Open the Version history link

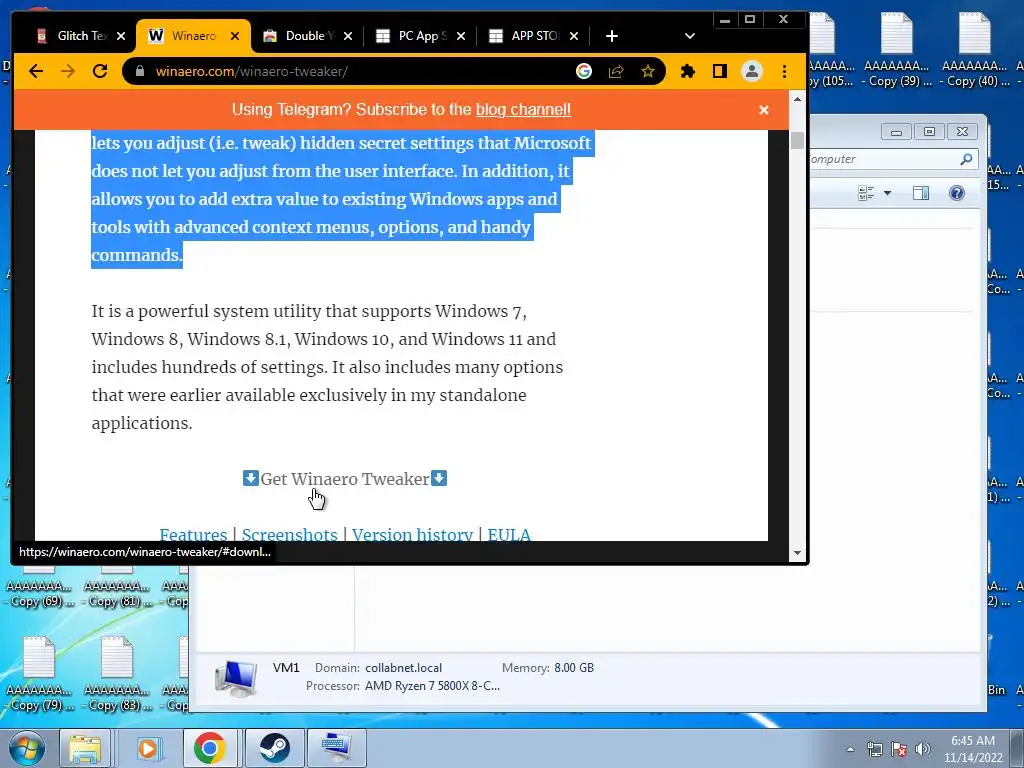pyautogui.click(x=412, y=534)
